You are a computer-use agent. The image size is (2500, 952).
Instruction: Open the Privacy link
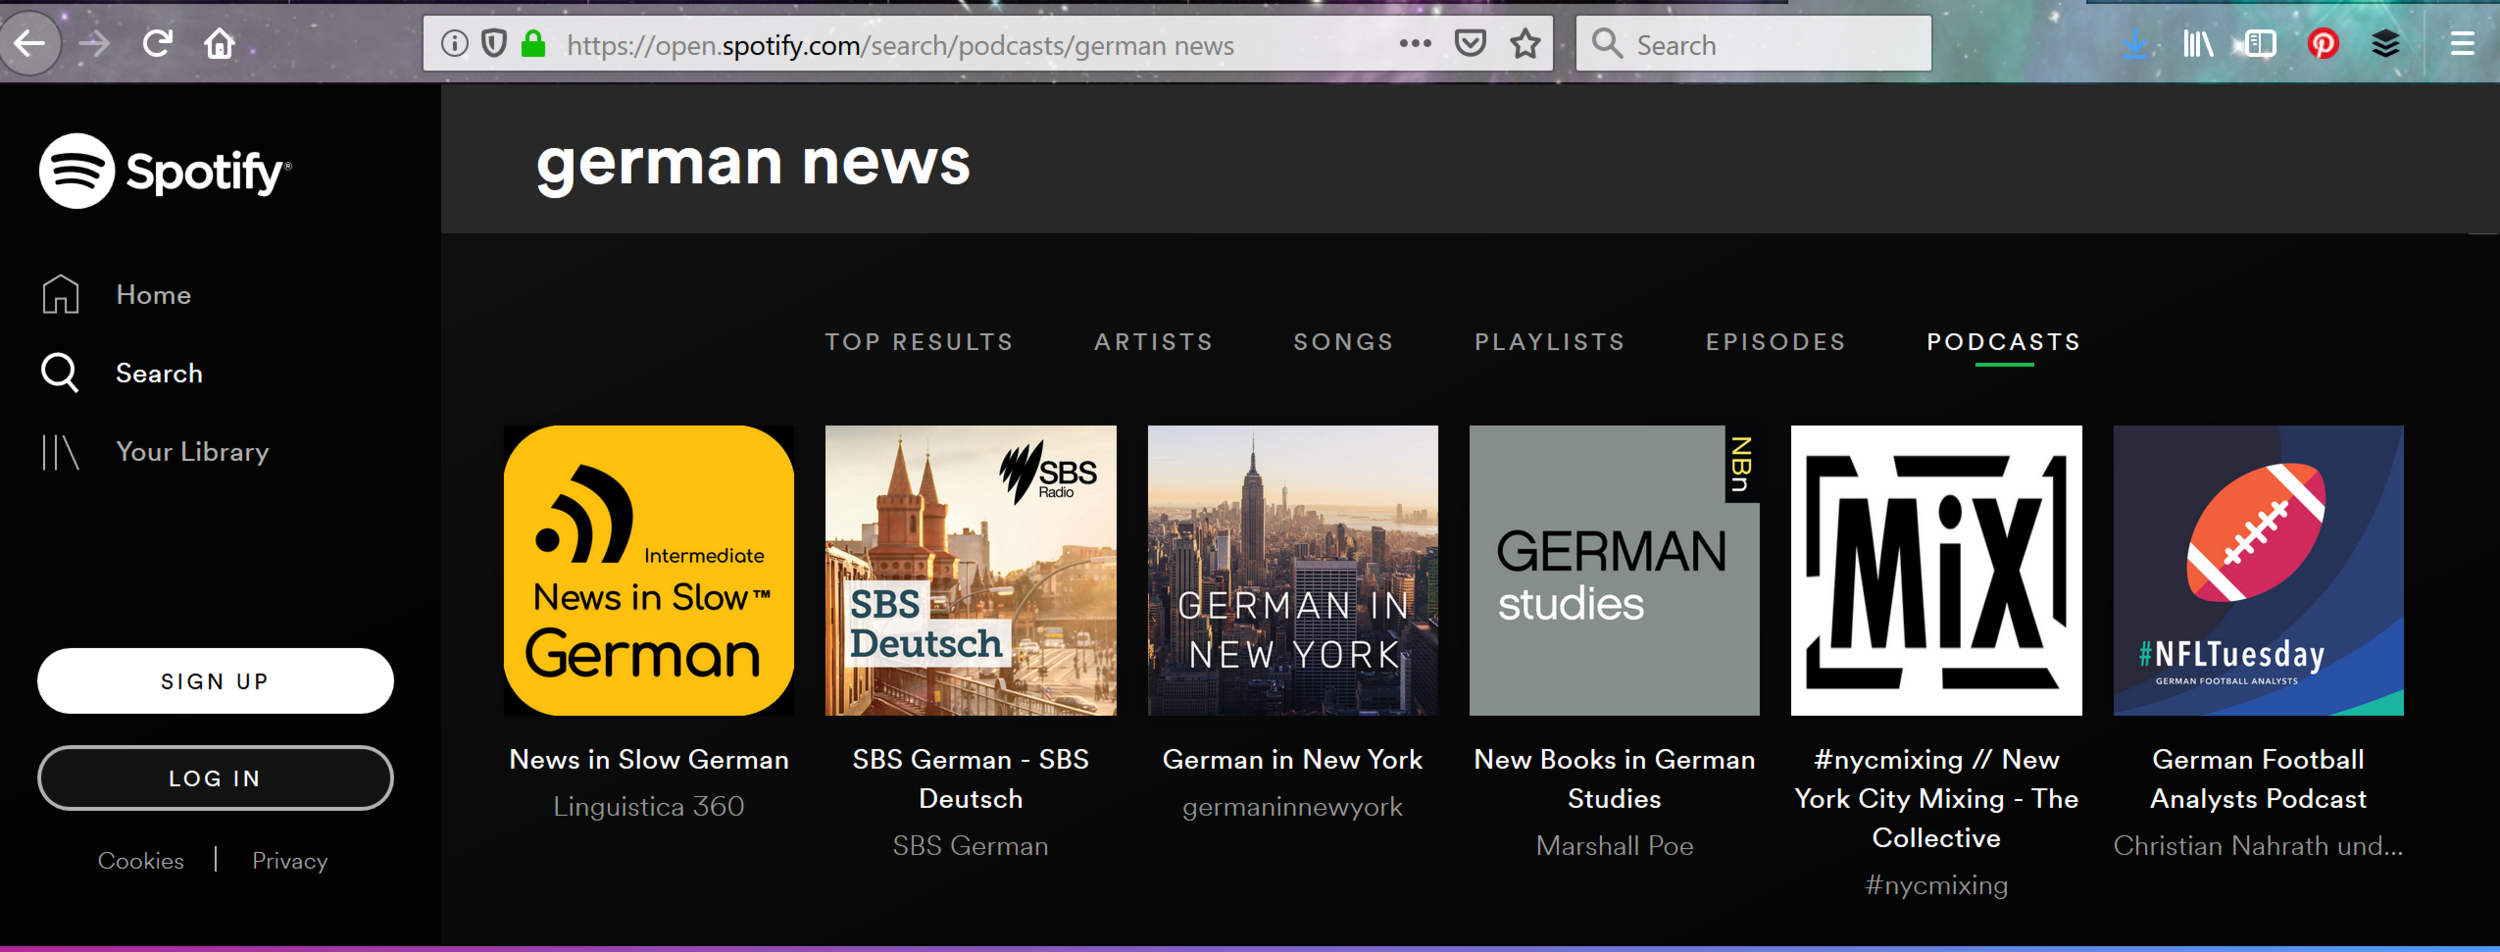(290, 860)
